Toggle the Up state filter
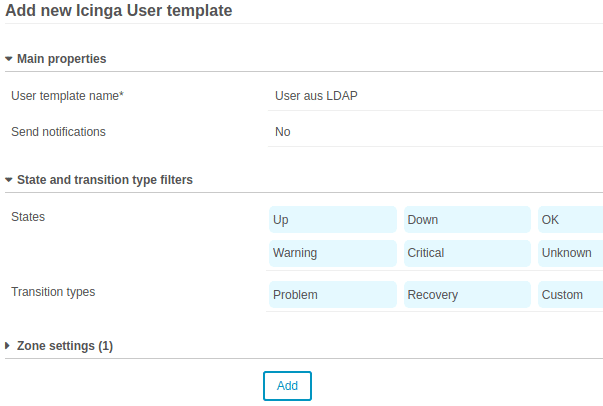Image resolution: width=603 pixels, height=406 pixels. (332, 219)
